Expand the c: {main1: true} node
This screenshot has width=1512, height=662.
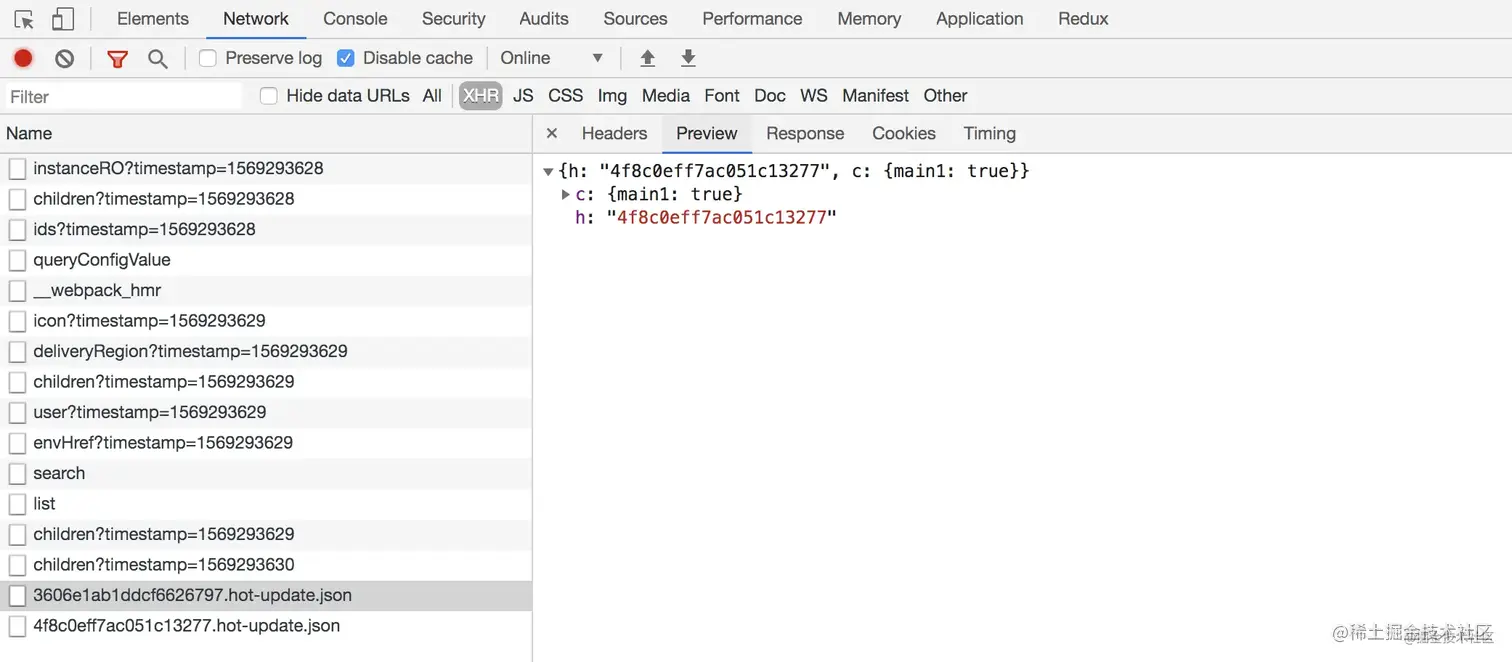(x=566, y=194)
